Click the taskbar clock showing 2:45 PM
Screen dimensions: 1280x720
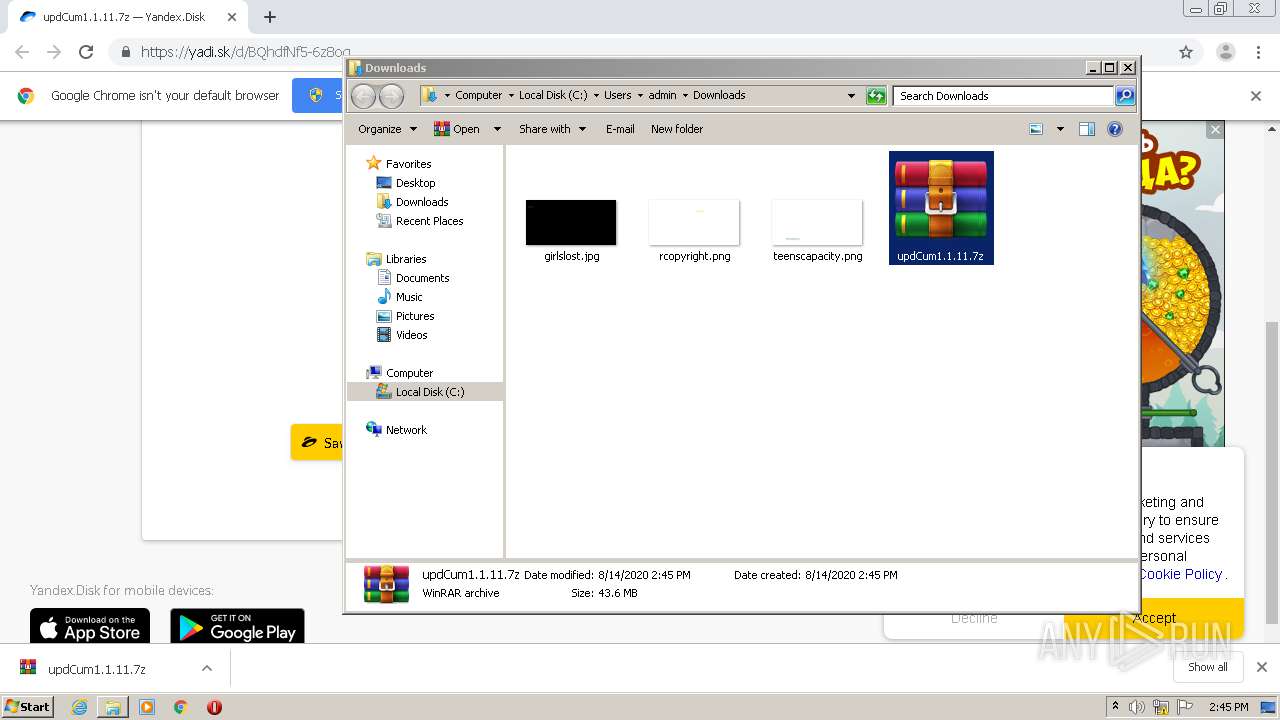click(1228, 707)
